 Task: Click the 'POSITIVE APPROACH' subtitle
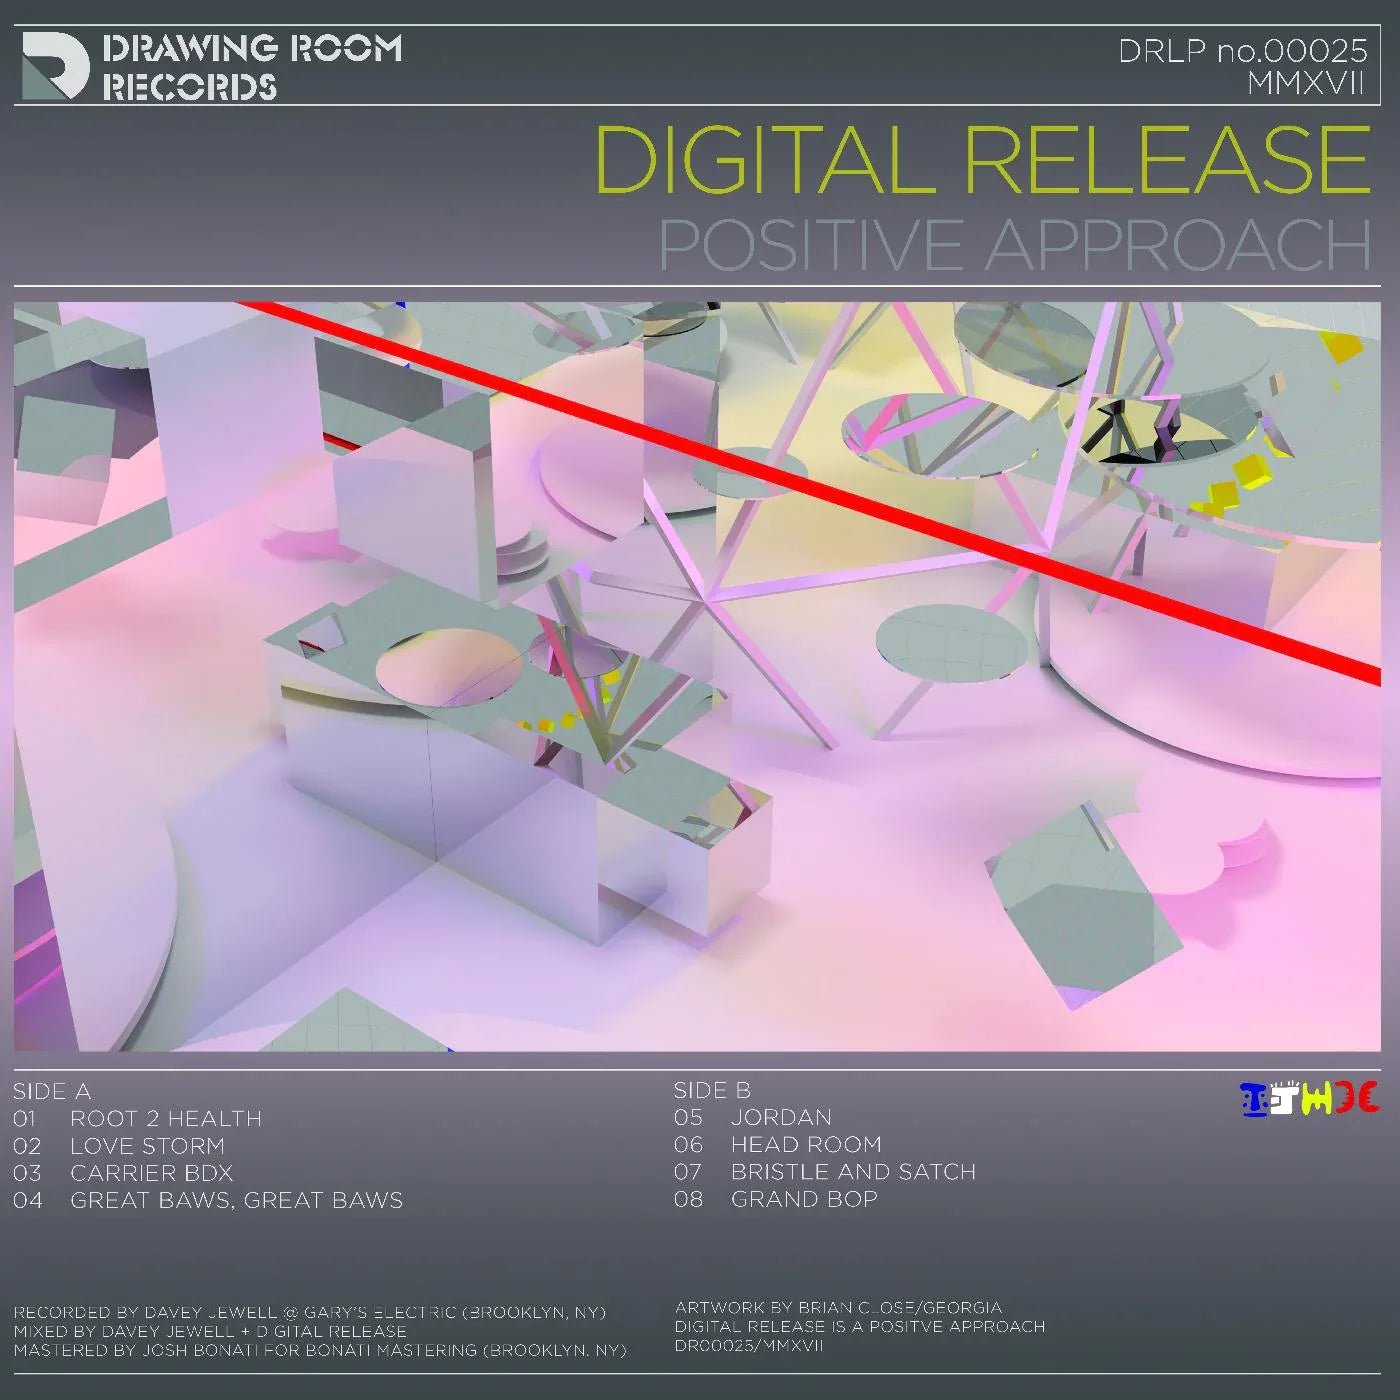tap(1014, 245)
